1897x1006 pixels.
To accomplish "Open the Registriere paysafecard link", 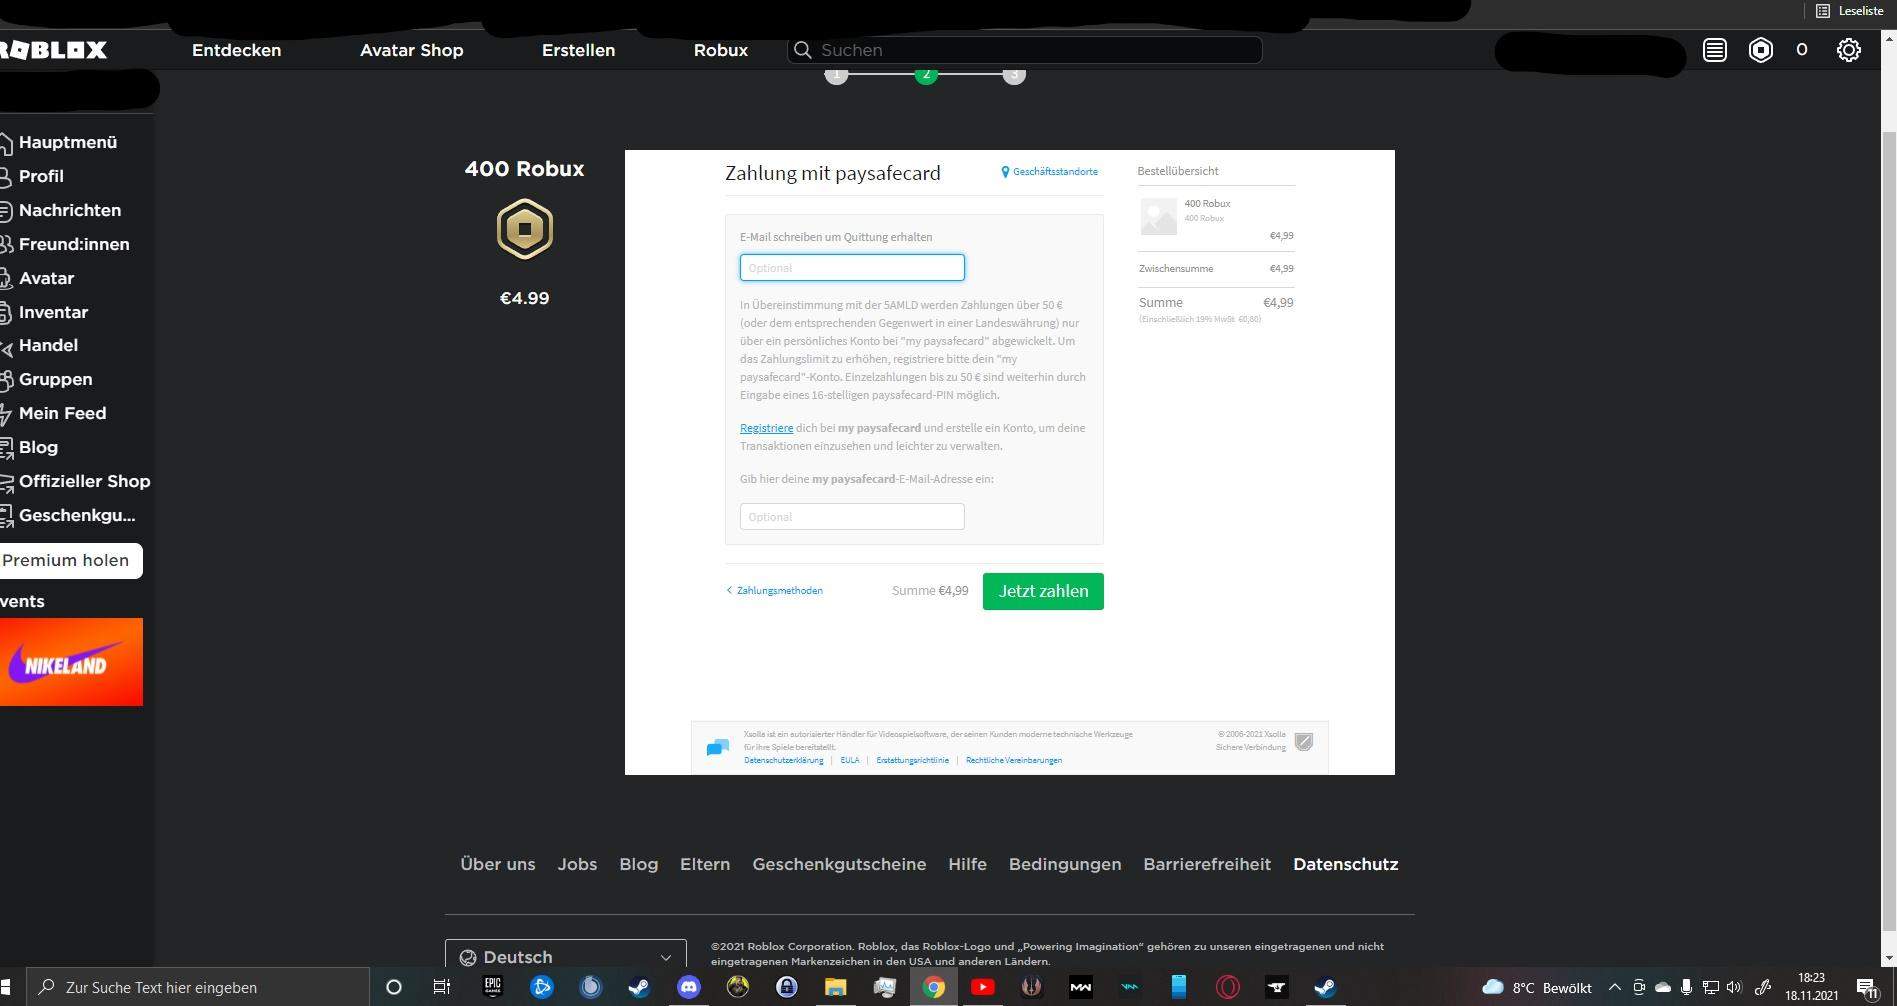I will point(766,428).
